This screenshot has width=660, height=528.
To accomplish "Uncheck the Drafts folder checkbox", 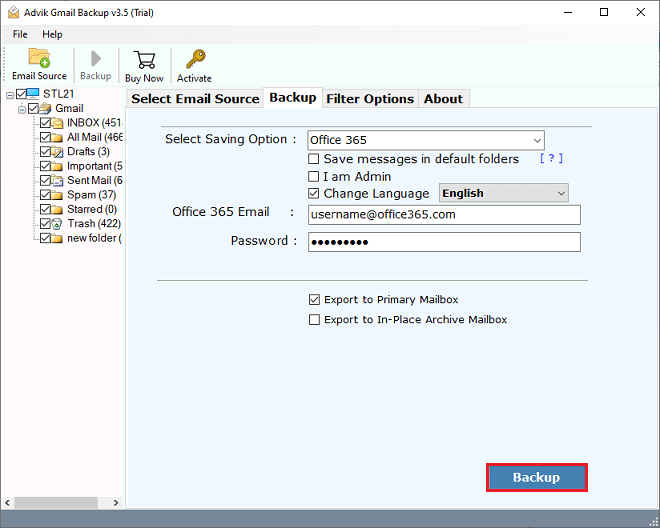I will pos(45,152).
